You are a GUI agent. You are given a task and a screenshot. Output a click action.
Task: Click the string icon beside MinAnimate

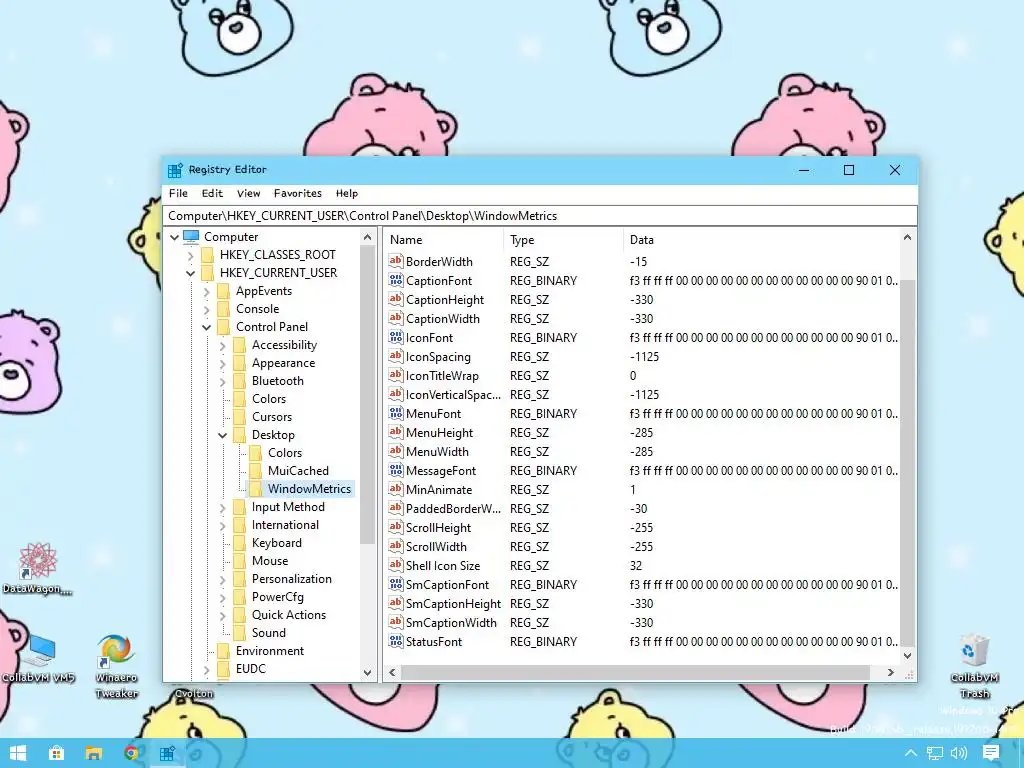point(396,489)
